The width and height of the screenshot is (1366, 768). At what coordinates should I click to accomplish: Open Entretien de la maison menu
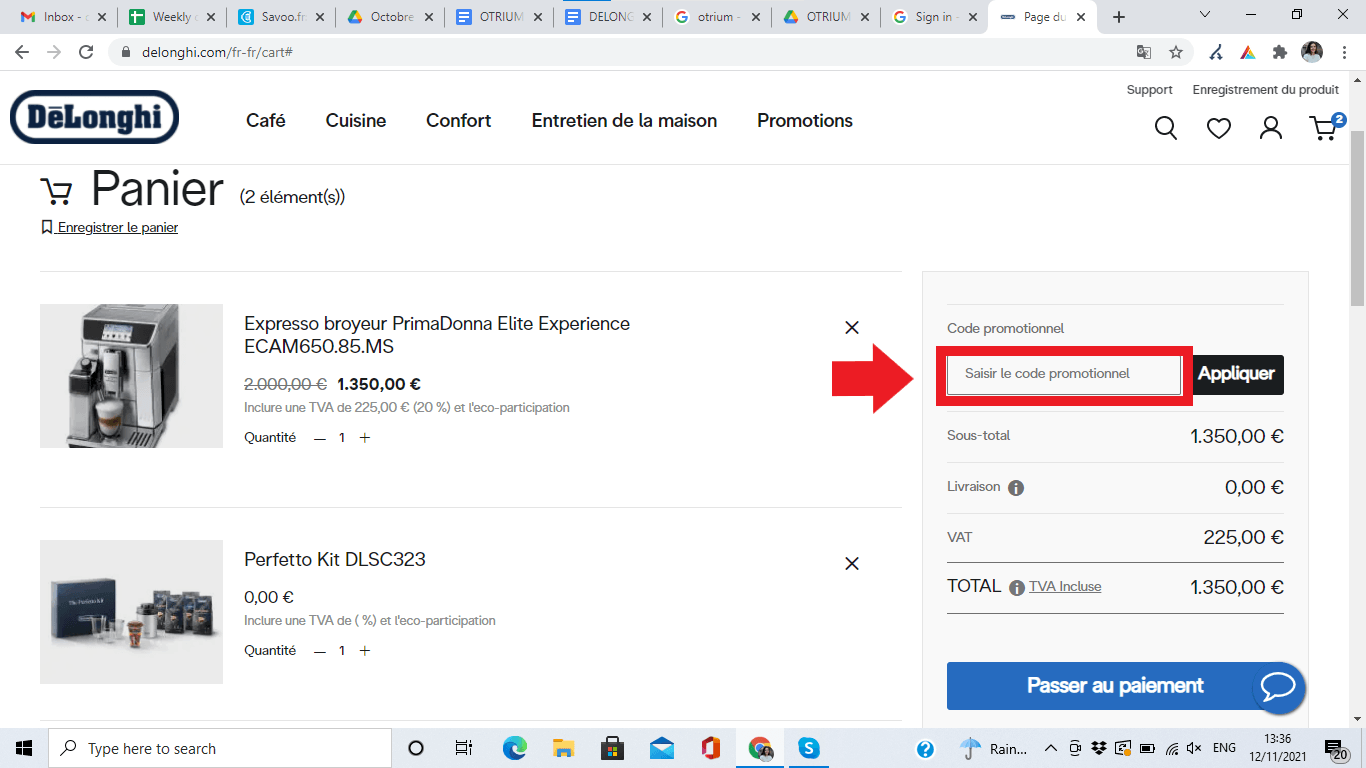(624, 121)
